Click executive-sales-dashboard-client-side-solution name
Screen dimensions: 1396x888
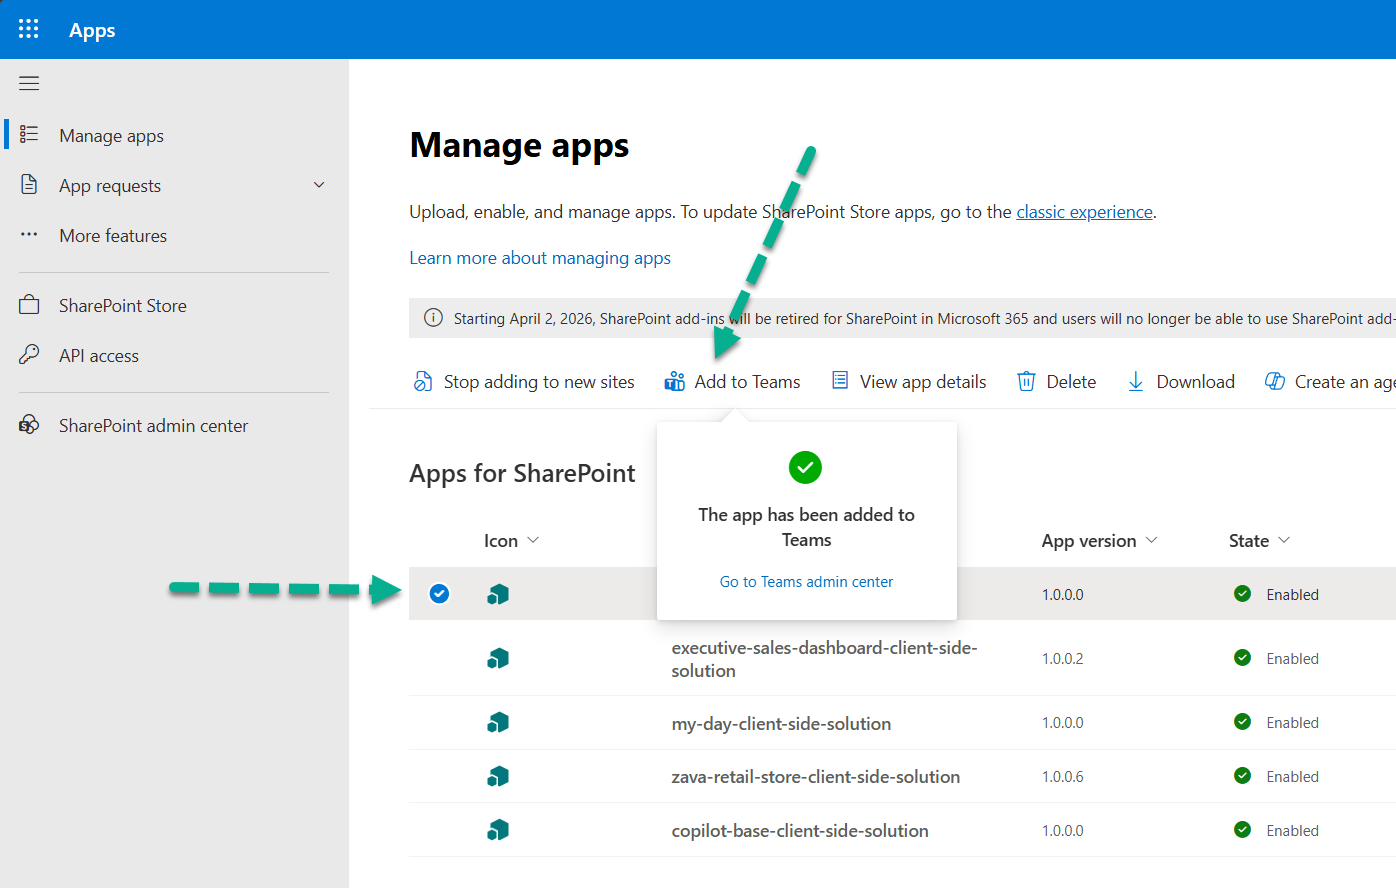[x=824, y=659]
